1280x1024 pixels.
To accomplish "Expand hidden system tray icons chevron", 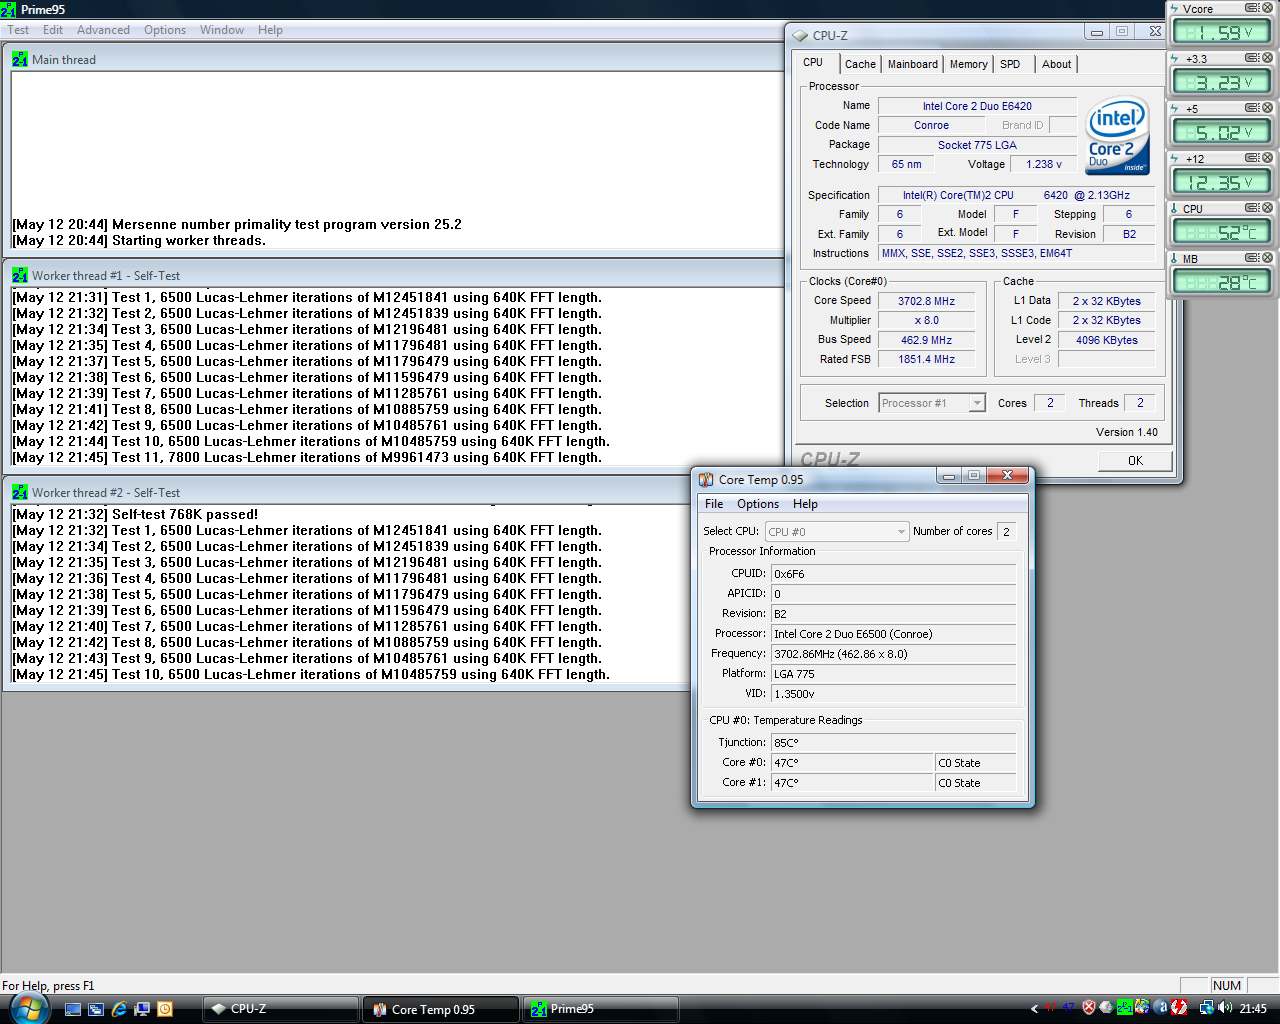I will coord(1034,1008).
